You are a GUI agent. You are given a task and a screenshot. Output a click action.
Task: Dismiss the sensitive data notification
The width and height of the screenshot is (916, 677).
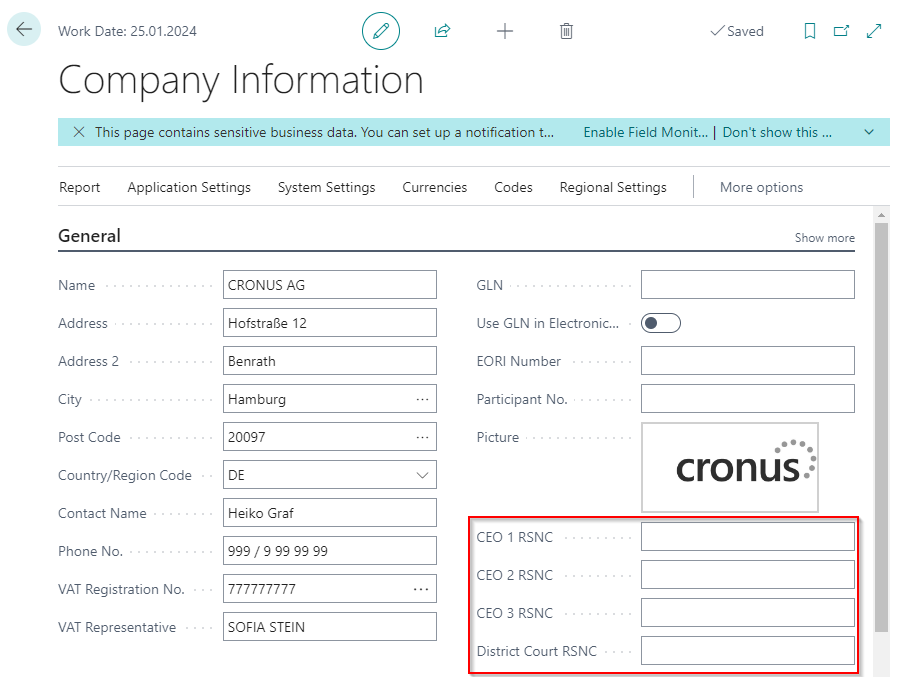(x=78, y=132)
